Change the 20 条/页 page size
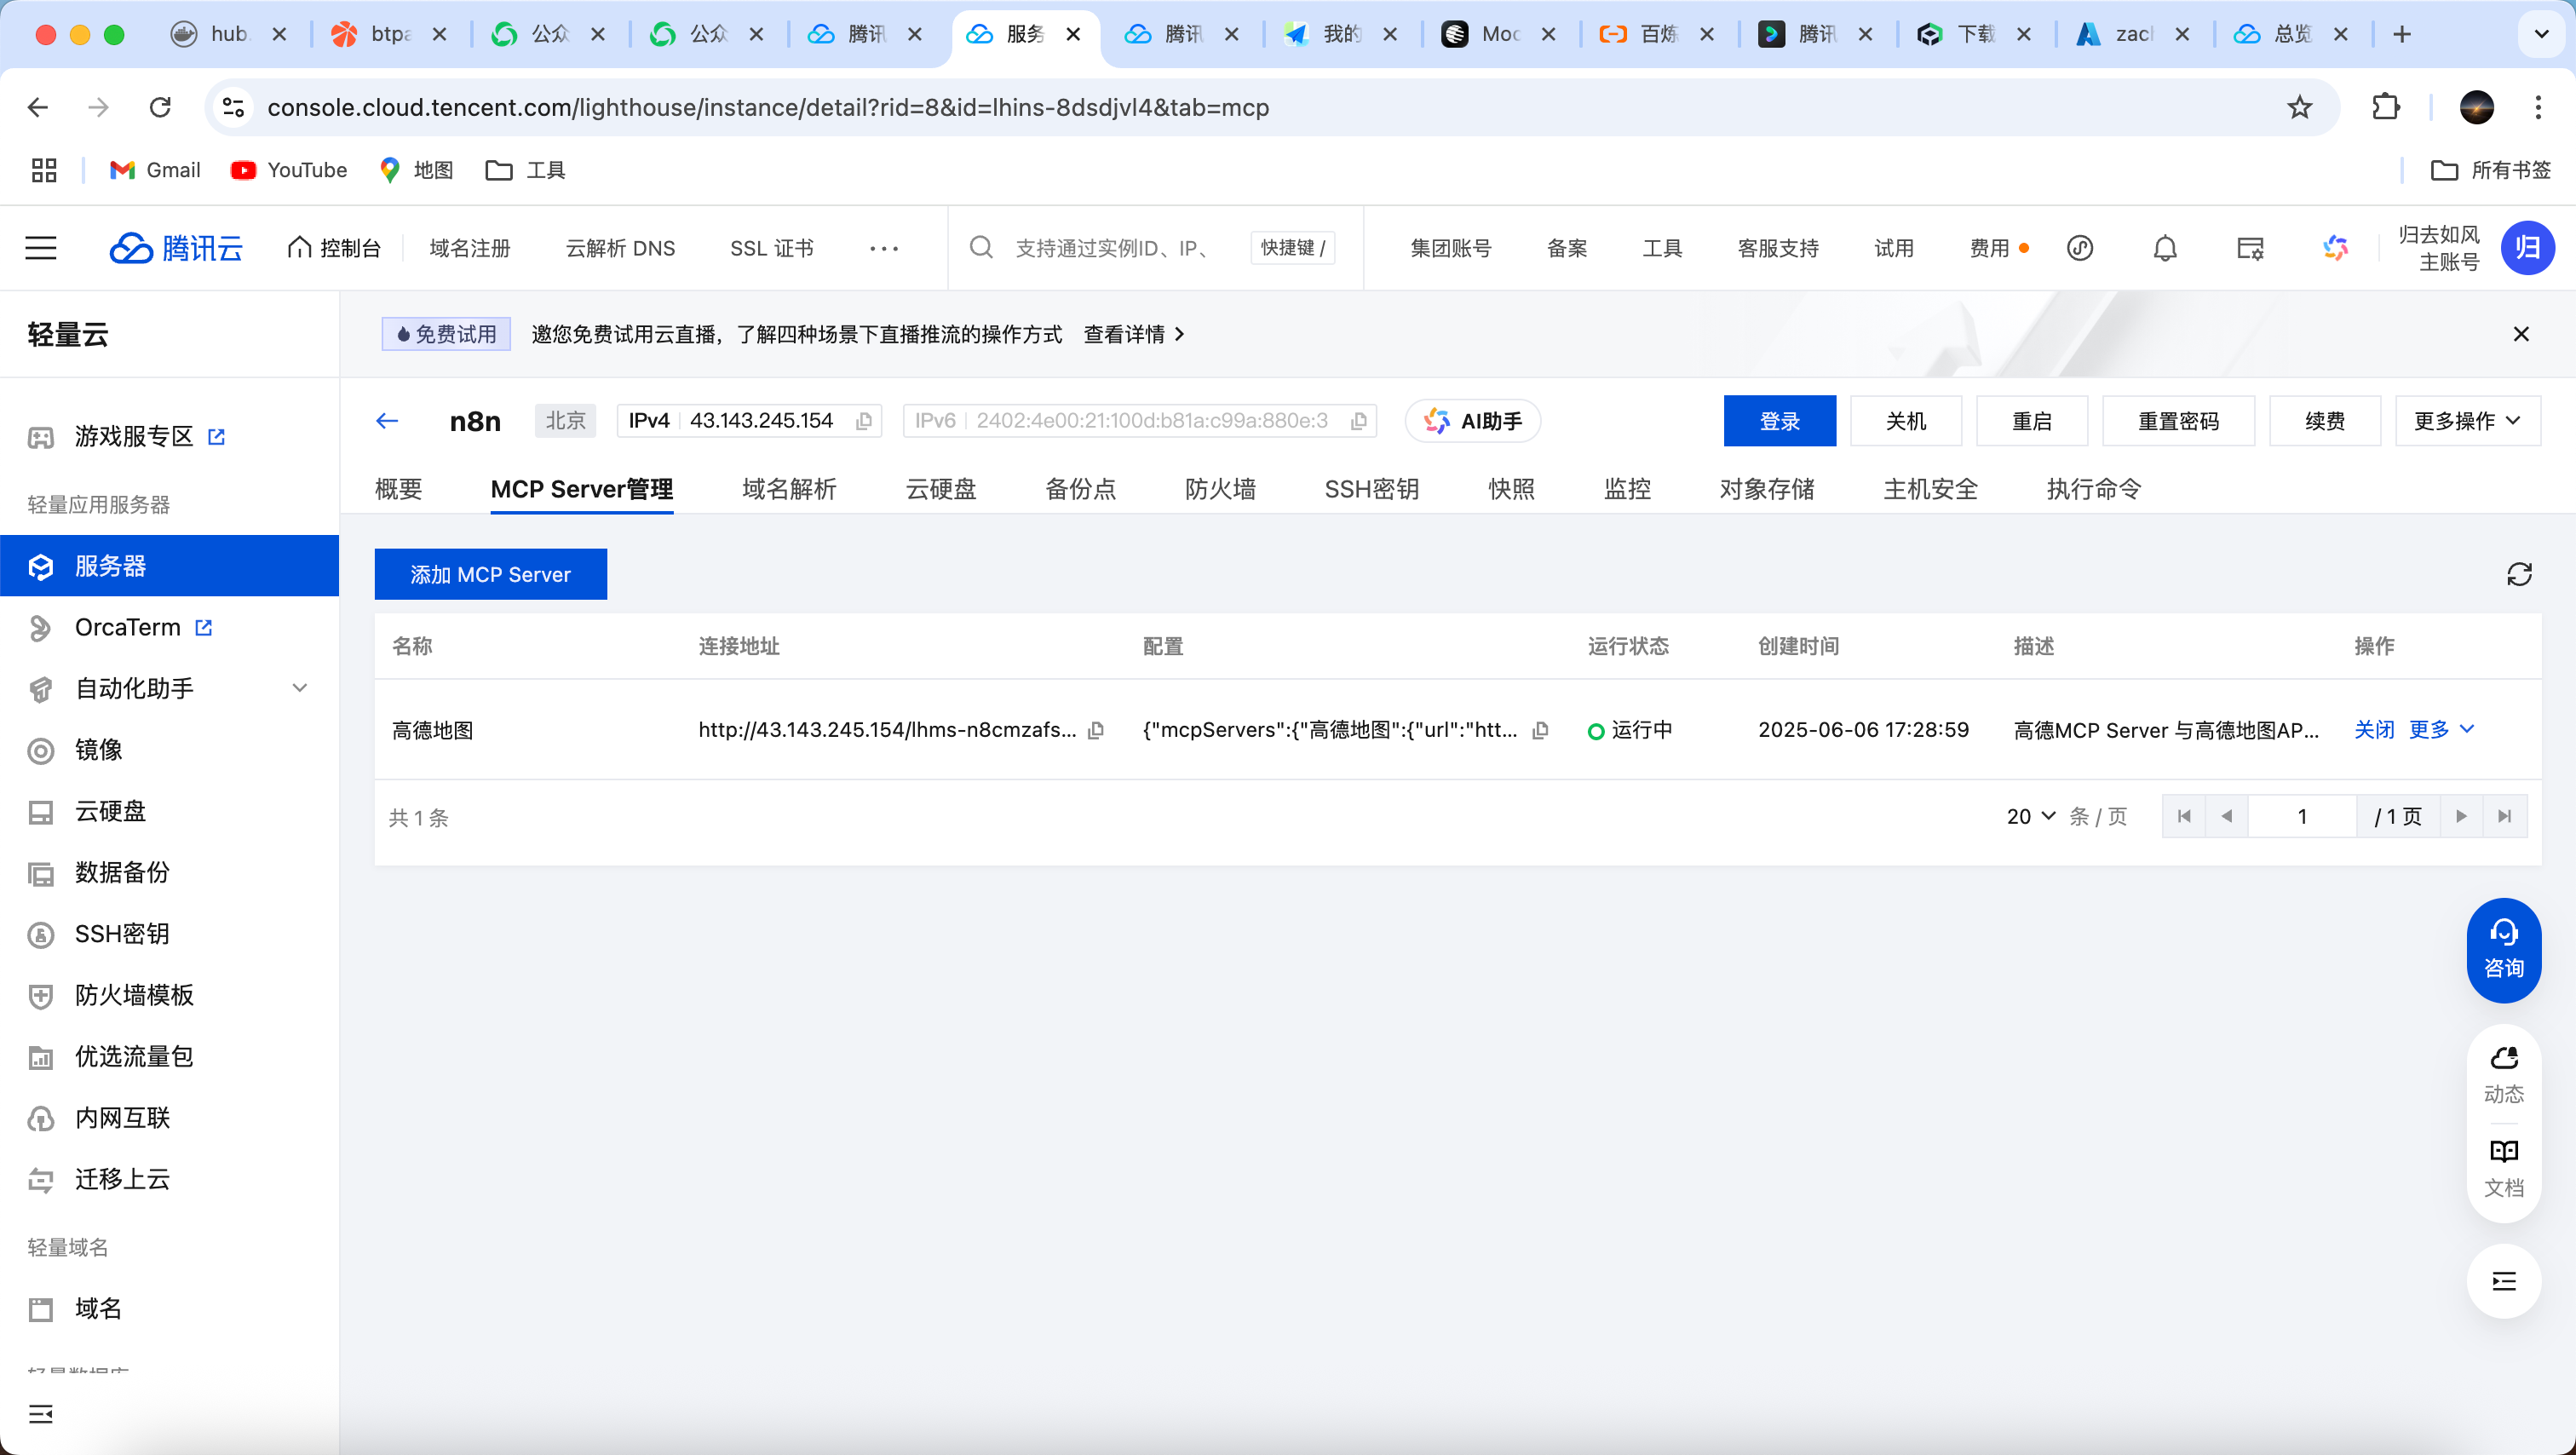Image resolution: width=2576 pixels, height=1455 pixels. point(2031,817)
